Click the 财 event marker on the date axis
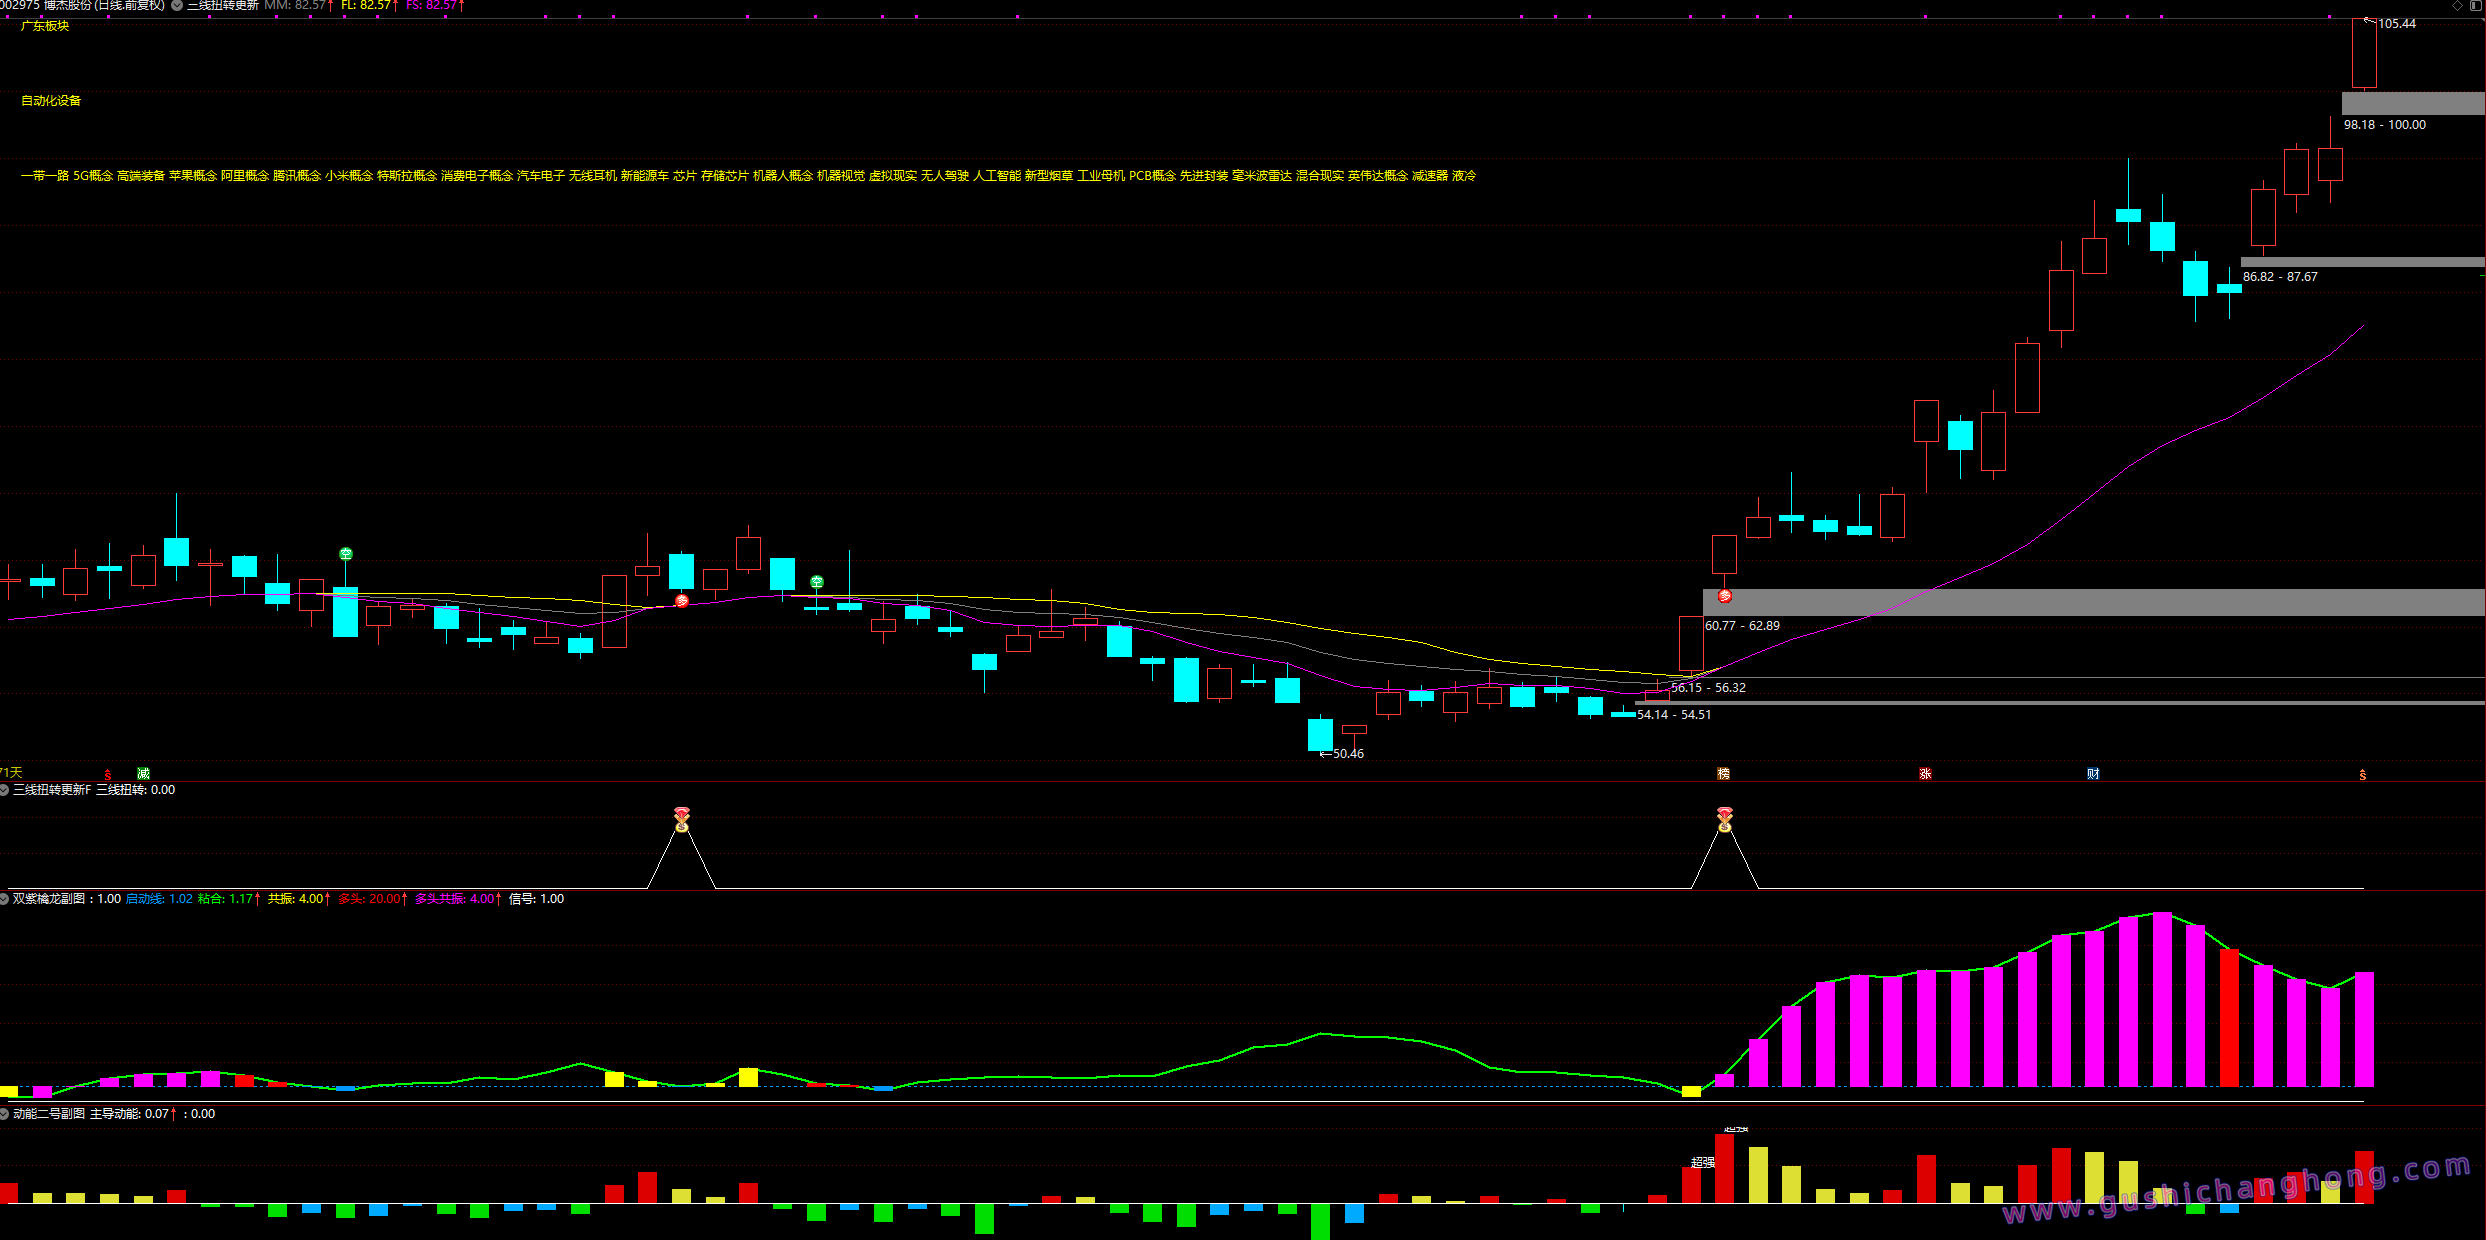 pyautogui.click(x=2093, y=774)
